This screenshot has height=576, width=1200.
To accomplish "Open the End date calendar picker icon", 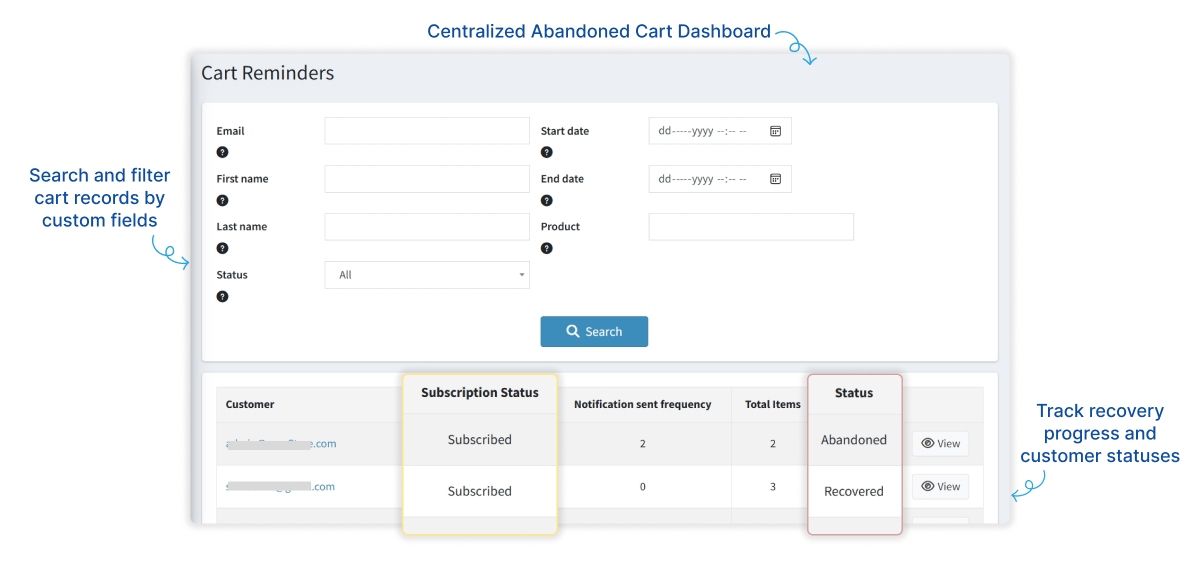I will pos(775,179).
